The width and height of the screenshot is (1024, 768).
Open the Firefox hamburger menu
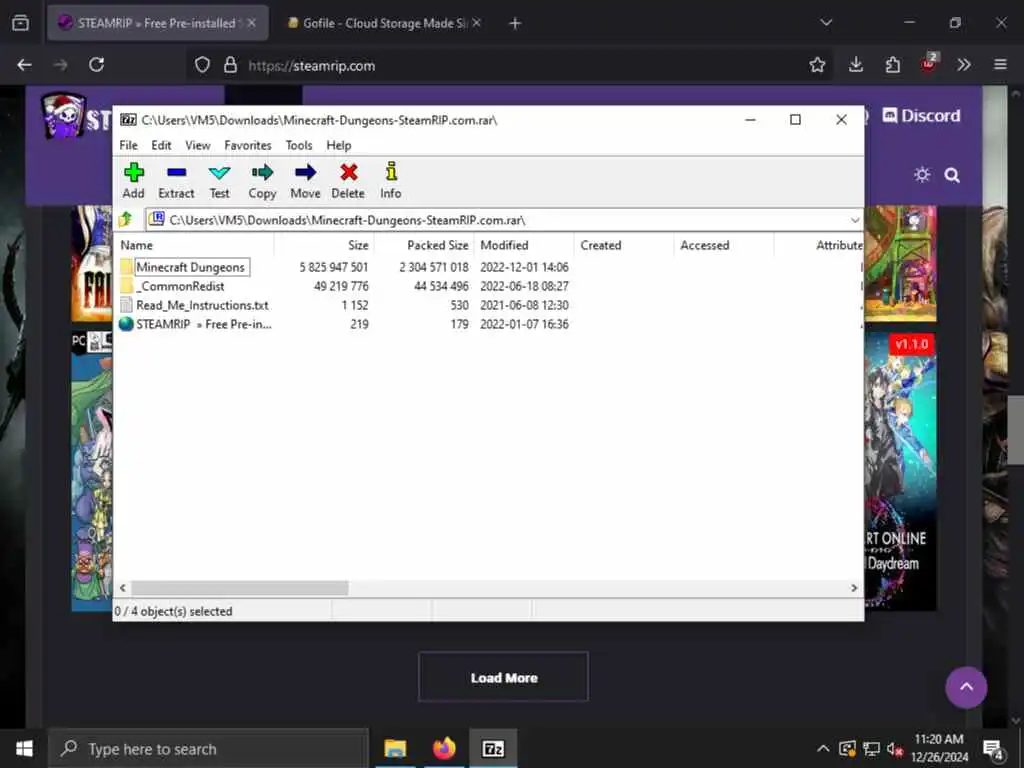pyautogui.click(x=1000, y=65)
